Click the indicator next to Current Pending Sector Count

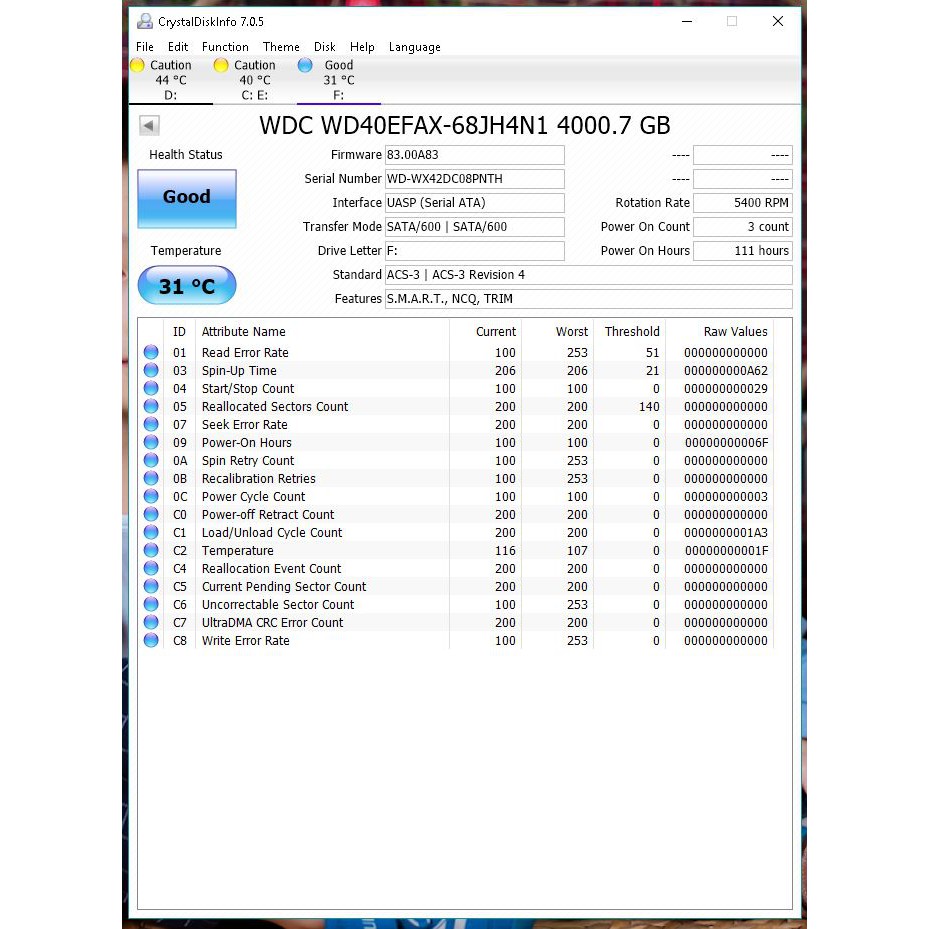(x=151, y=586)
